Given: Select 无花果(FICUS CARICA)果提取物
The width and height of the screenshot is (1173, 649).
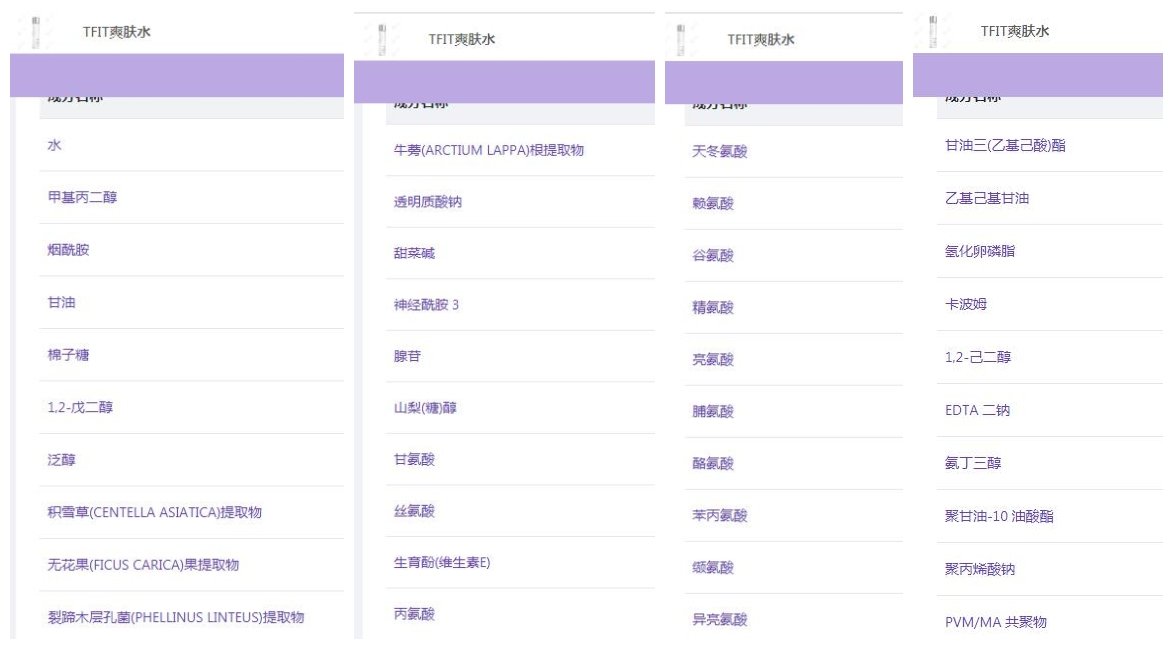Looking at the screenshot, I should (143, 565).
